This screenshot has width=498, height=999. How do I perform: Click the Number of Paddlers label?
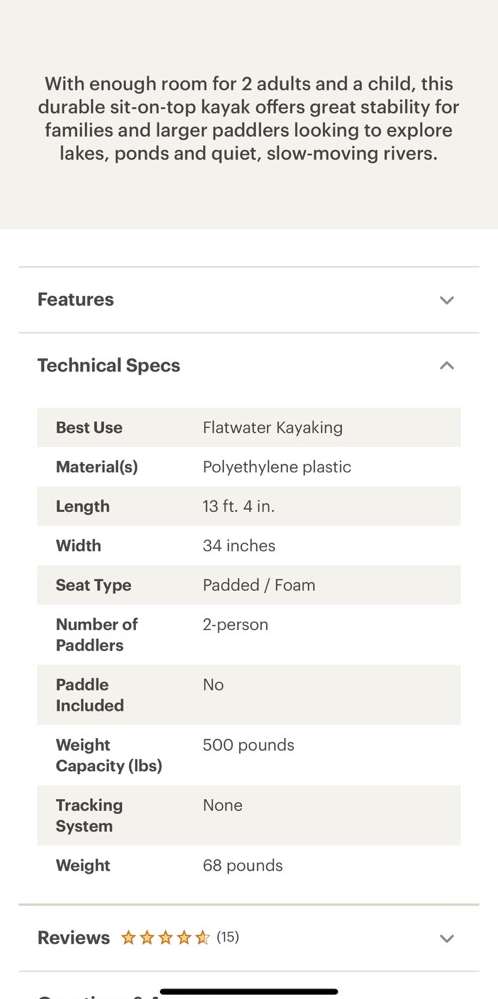(97, 635)
